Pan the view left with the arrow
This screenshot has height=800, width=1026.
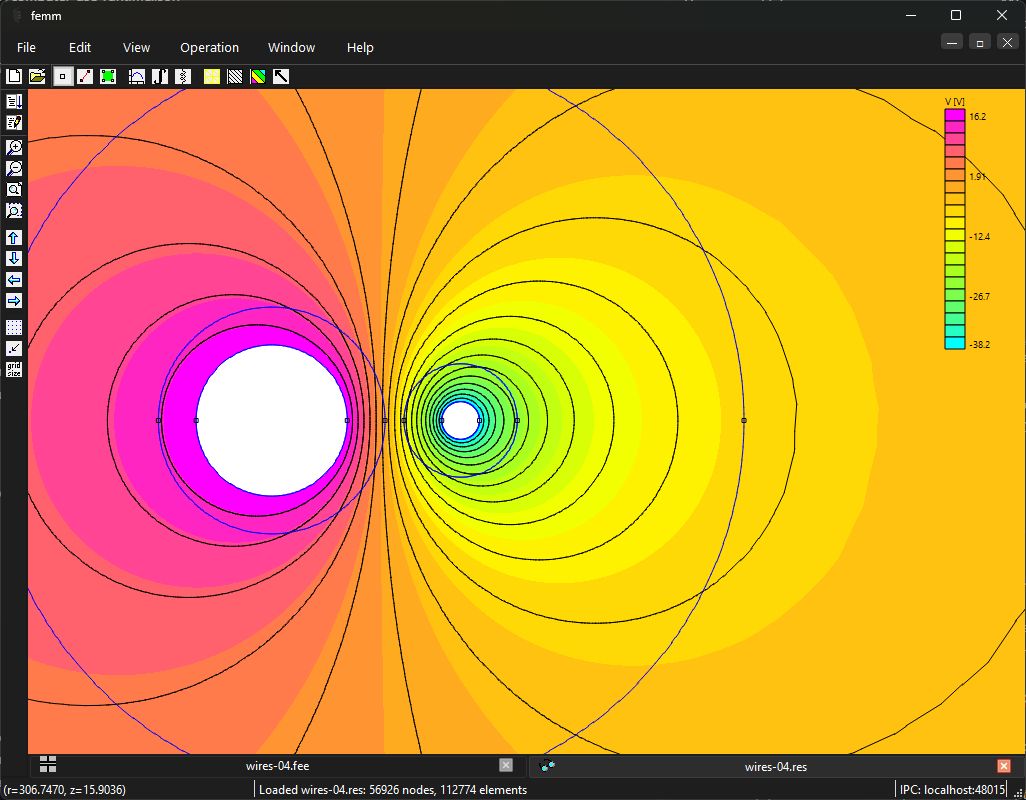coord(14,279)
